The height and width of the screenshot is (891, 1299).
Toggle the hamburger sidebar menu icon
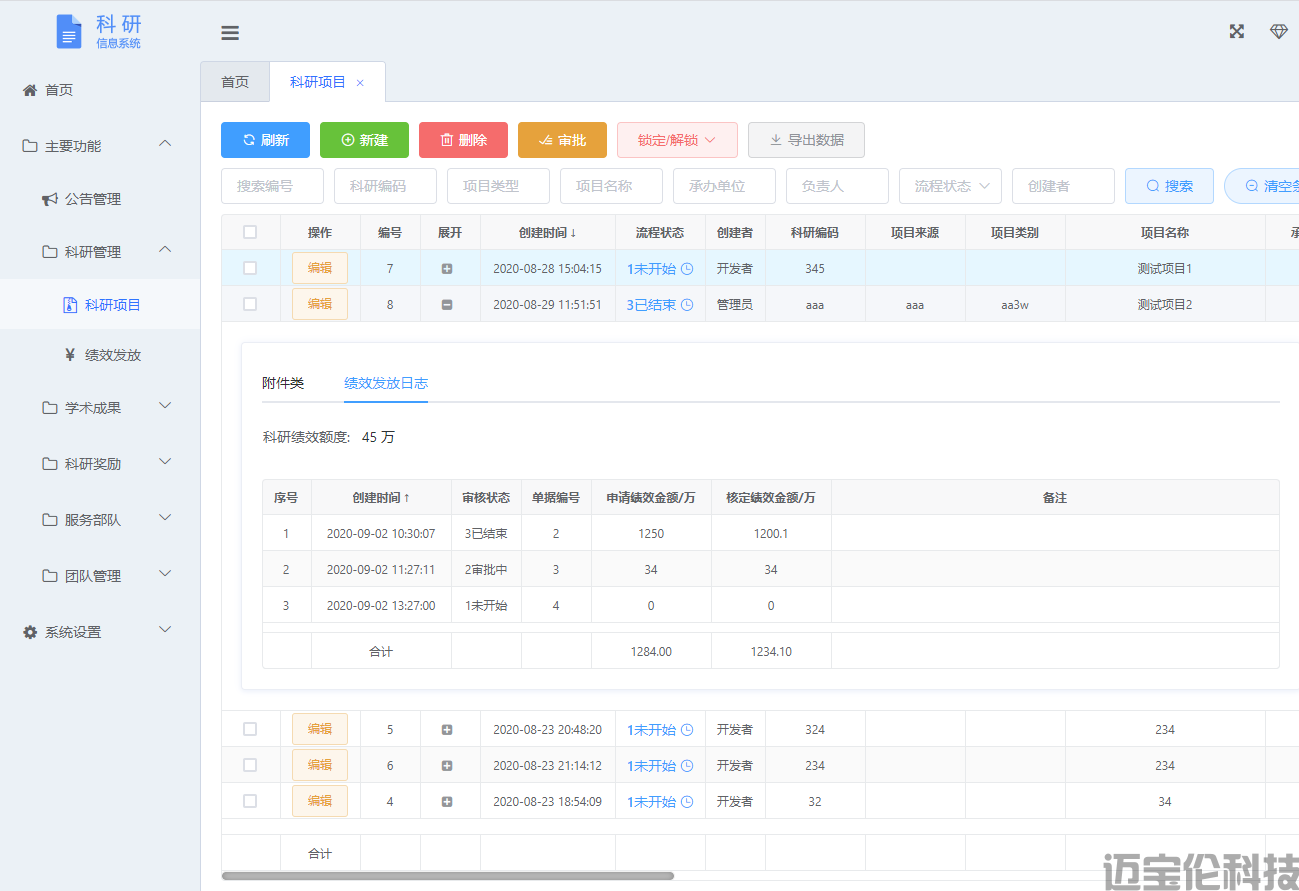tap(230, 33)
